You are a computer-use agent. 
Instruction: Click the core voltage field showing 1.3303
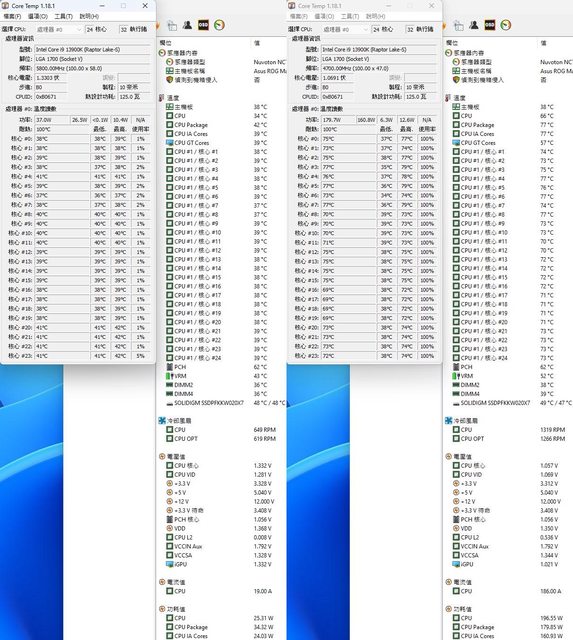[51, 78]
